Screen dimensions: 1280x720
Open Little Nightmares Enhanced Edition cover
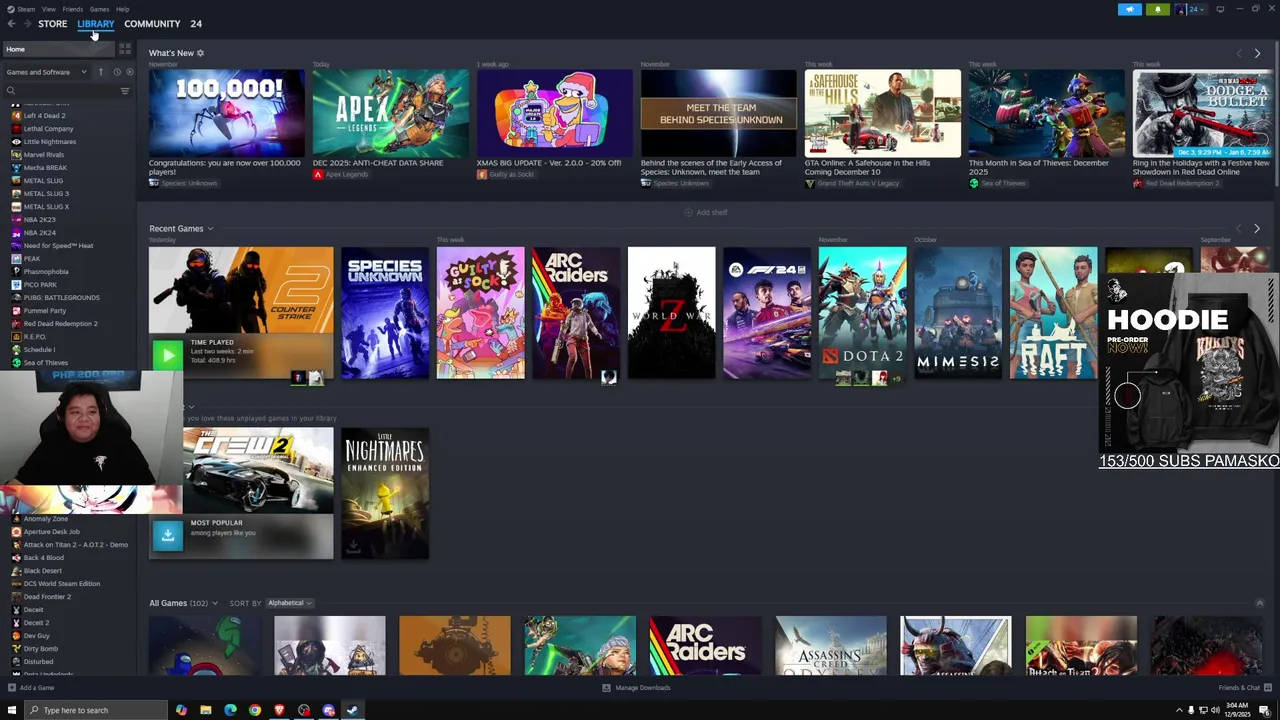tap(385, 494)
